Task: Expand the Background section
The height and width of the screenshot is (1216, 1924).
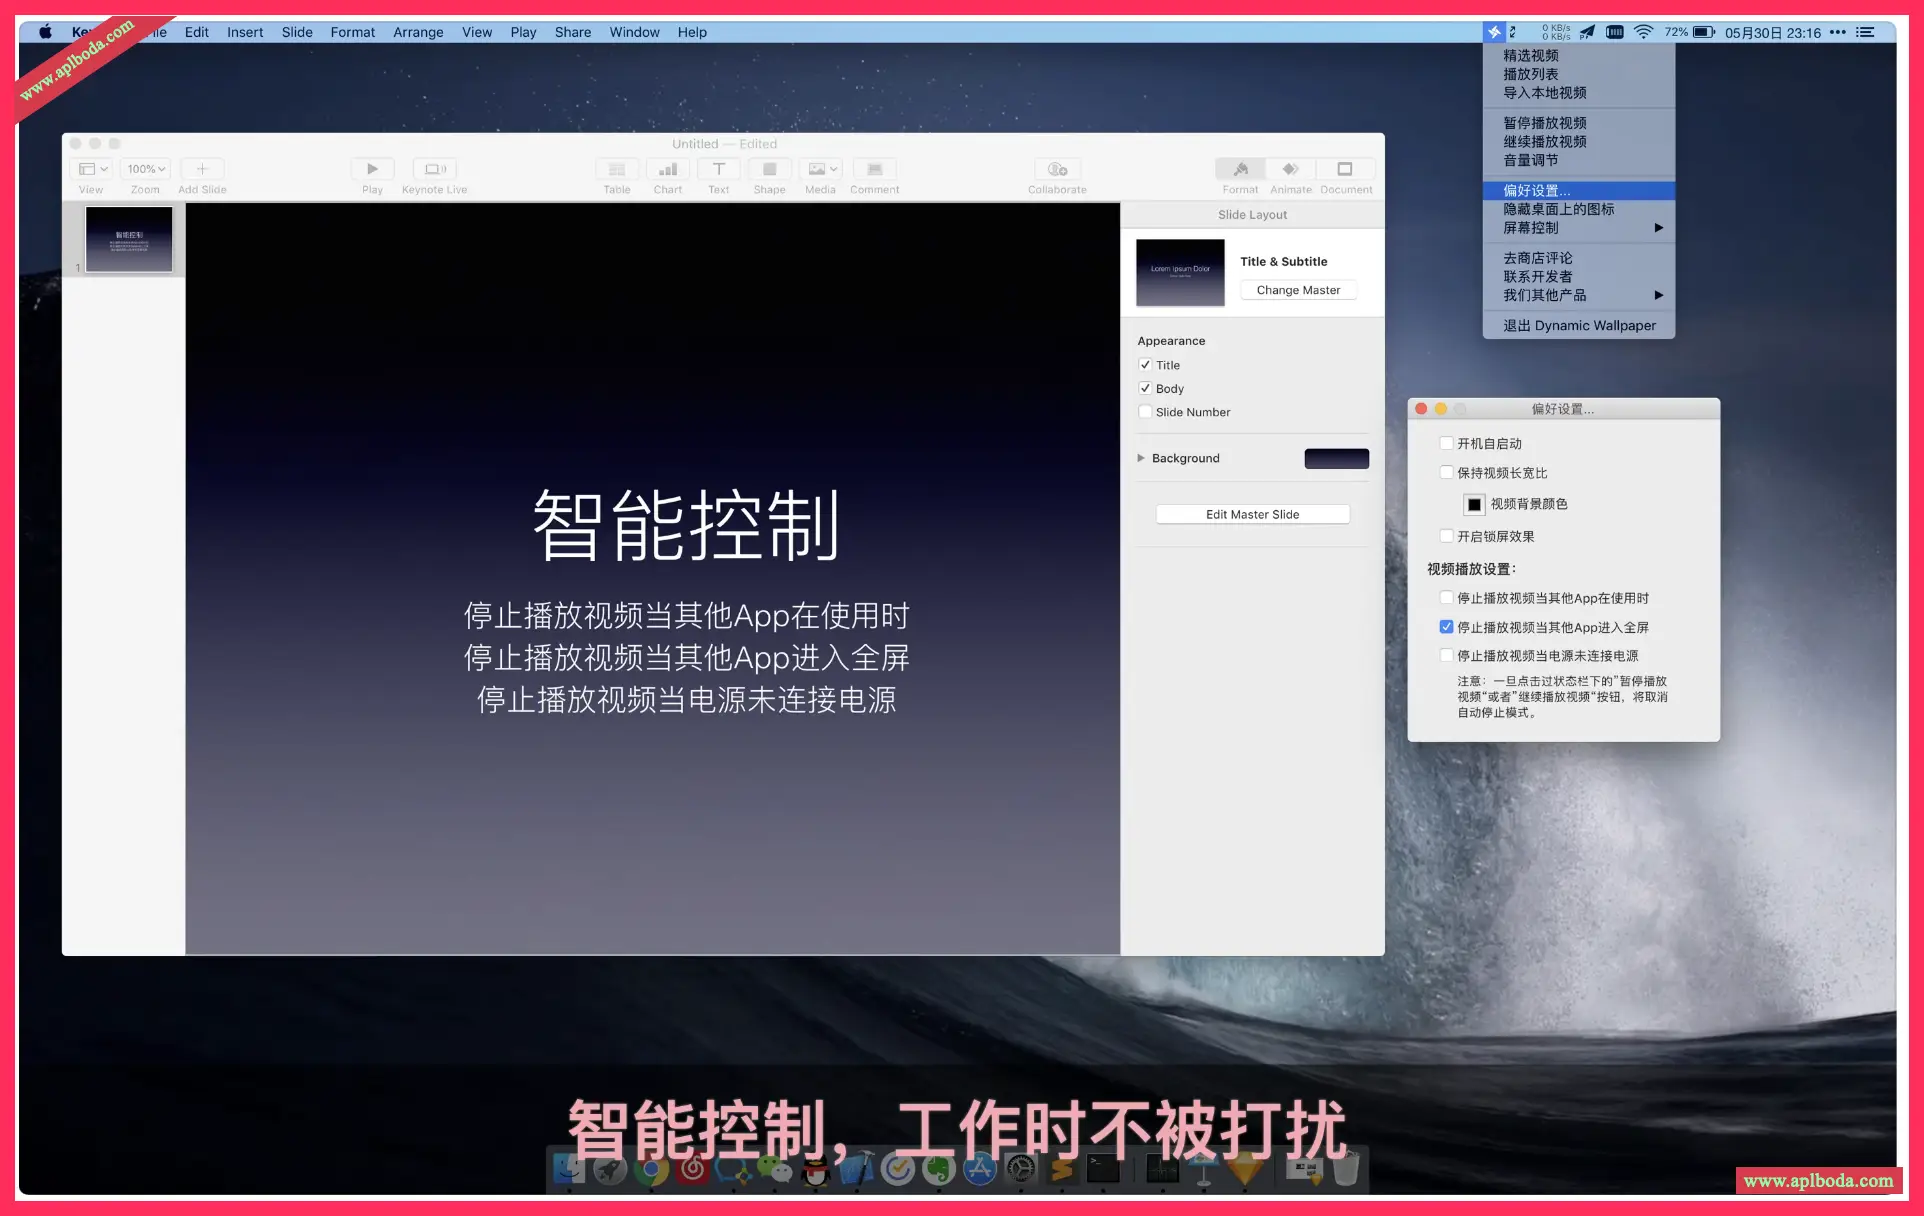Action: click(1142, 458)
